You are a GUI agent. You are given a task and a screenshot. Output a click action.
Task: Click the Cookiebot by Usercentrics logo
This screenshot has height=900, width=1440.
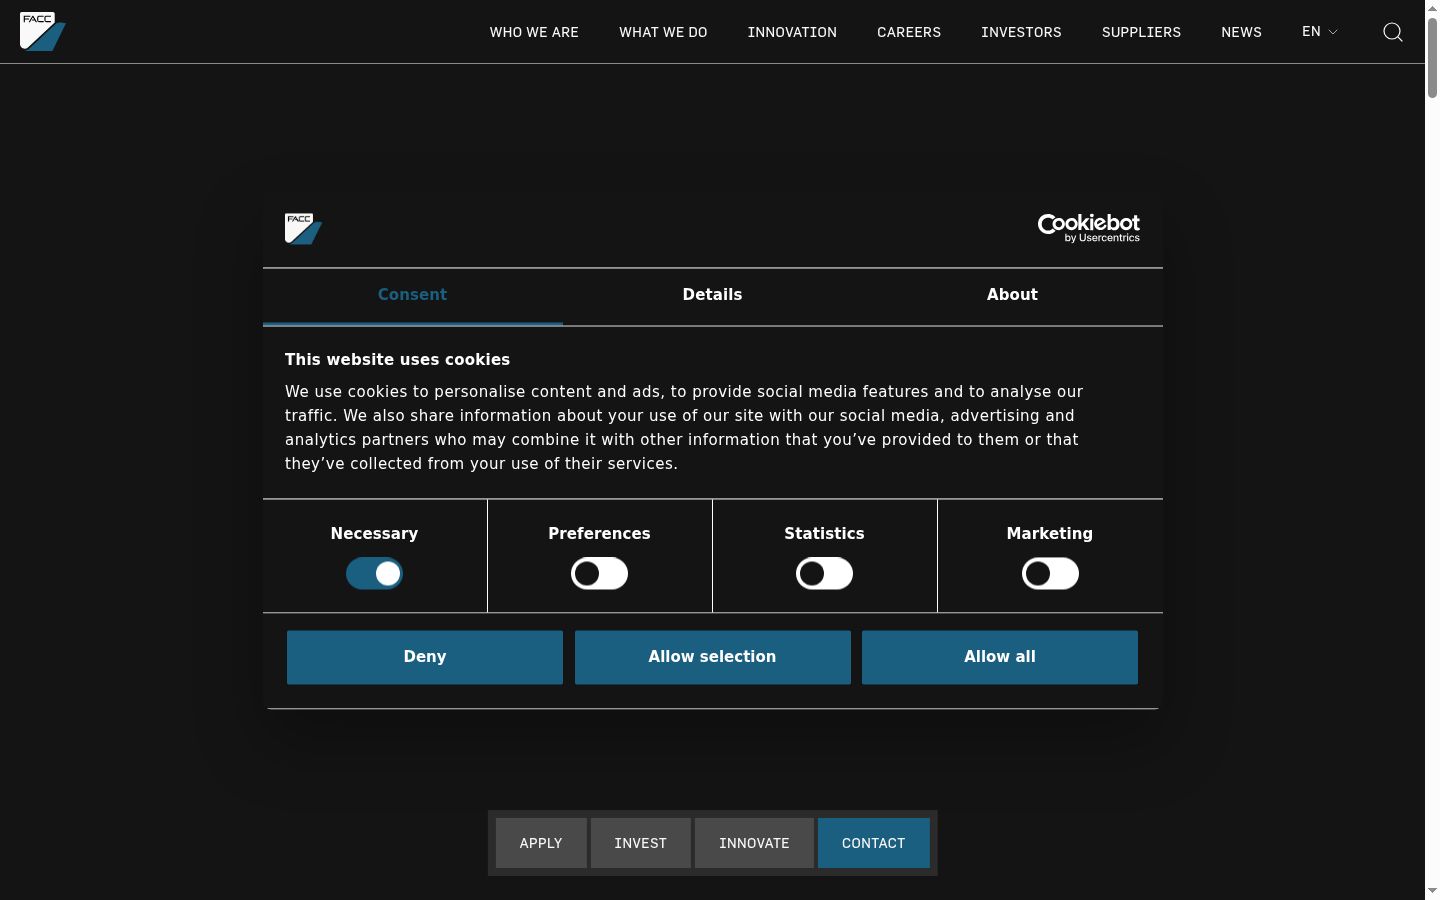(x=1089, y=228)
